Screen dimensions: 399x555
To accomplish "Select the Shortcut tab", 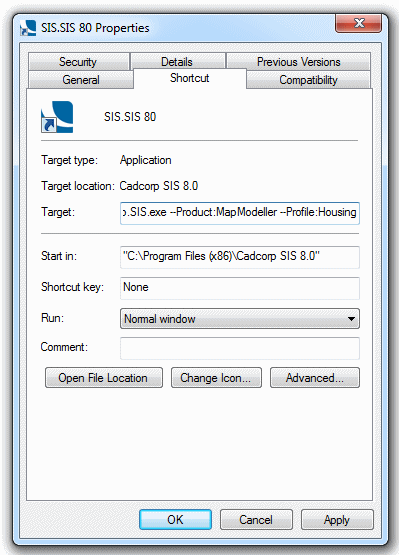I will tap(189, 78).
